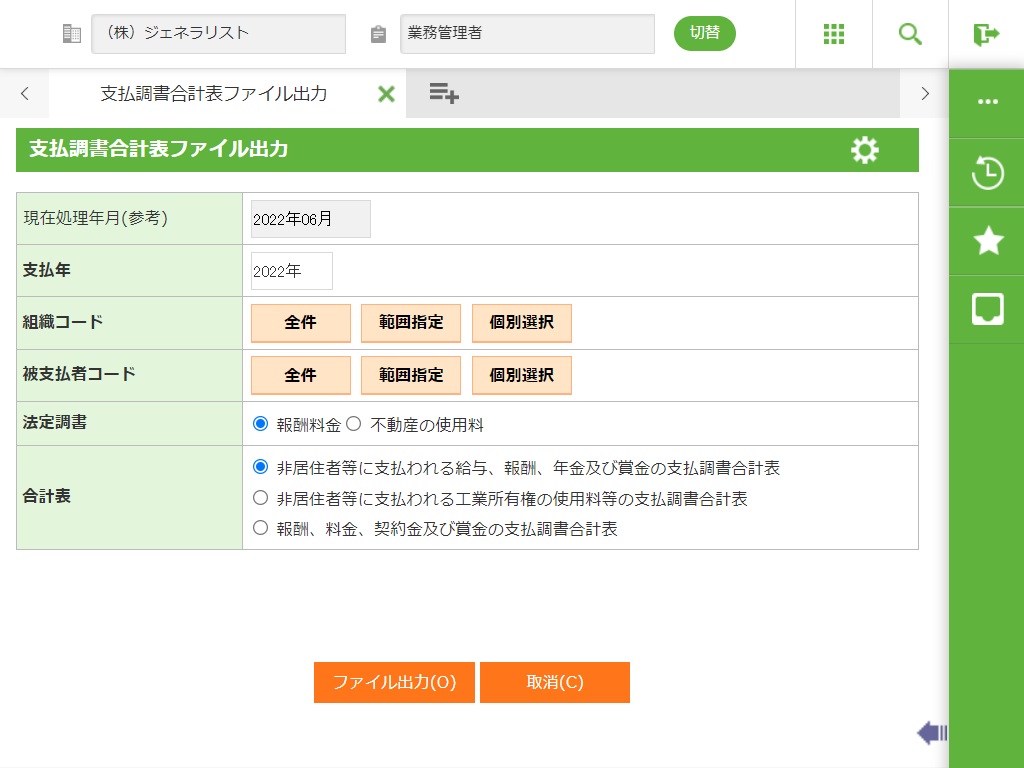Open the history clock icon in sidebar
The height and width of the screenshot is (768, 1024).
coord(987,173)
